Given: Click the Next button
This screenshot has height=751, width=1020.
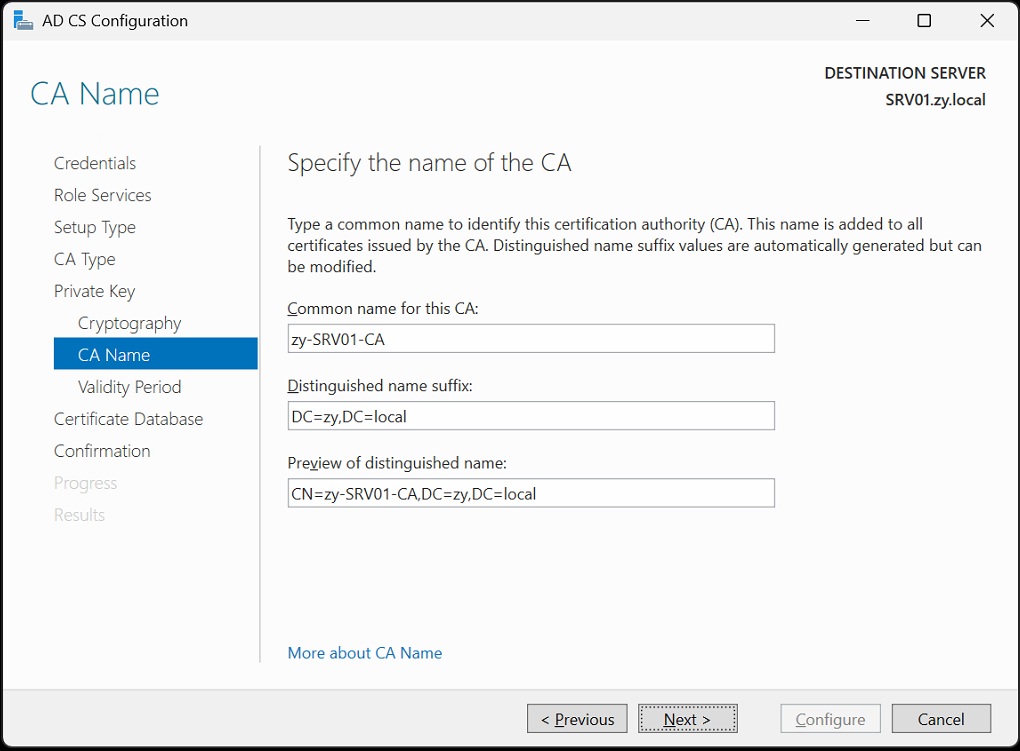Looking at the screenshot, I should 688,718.
